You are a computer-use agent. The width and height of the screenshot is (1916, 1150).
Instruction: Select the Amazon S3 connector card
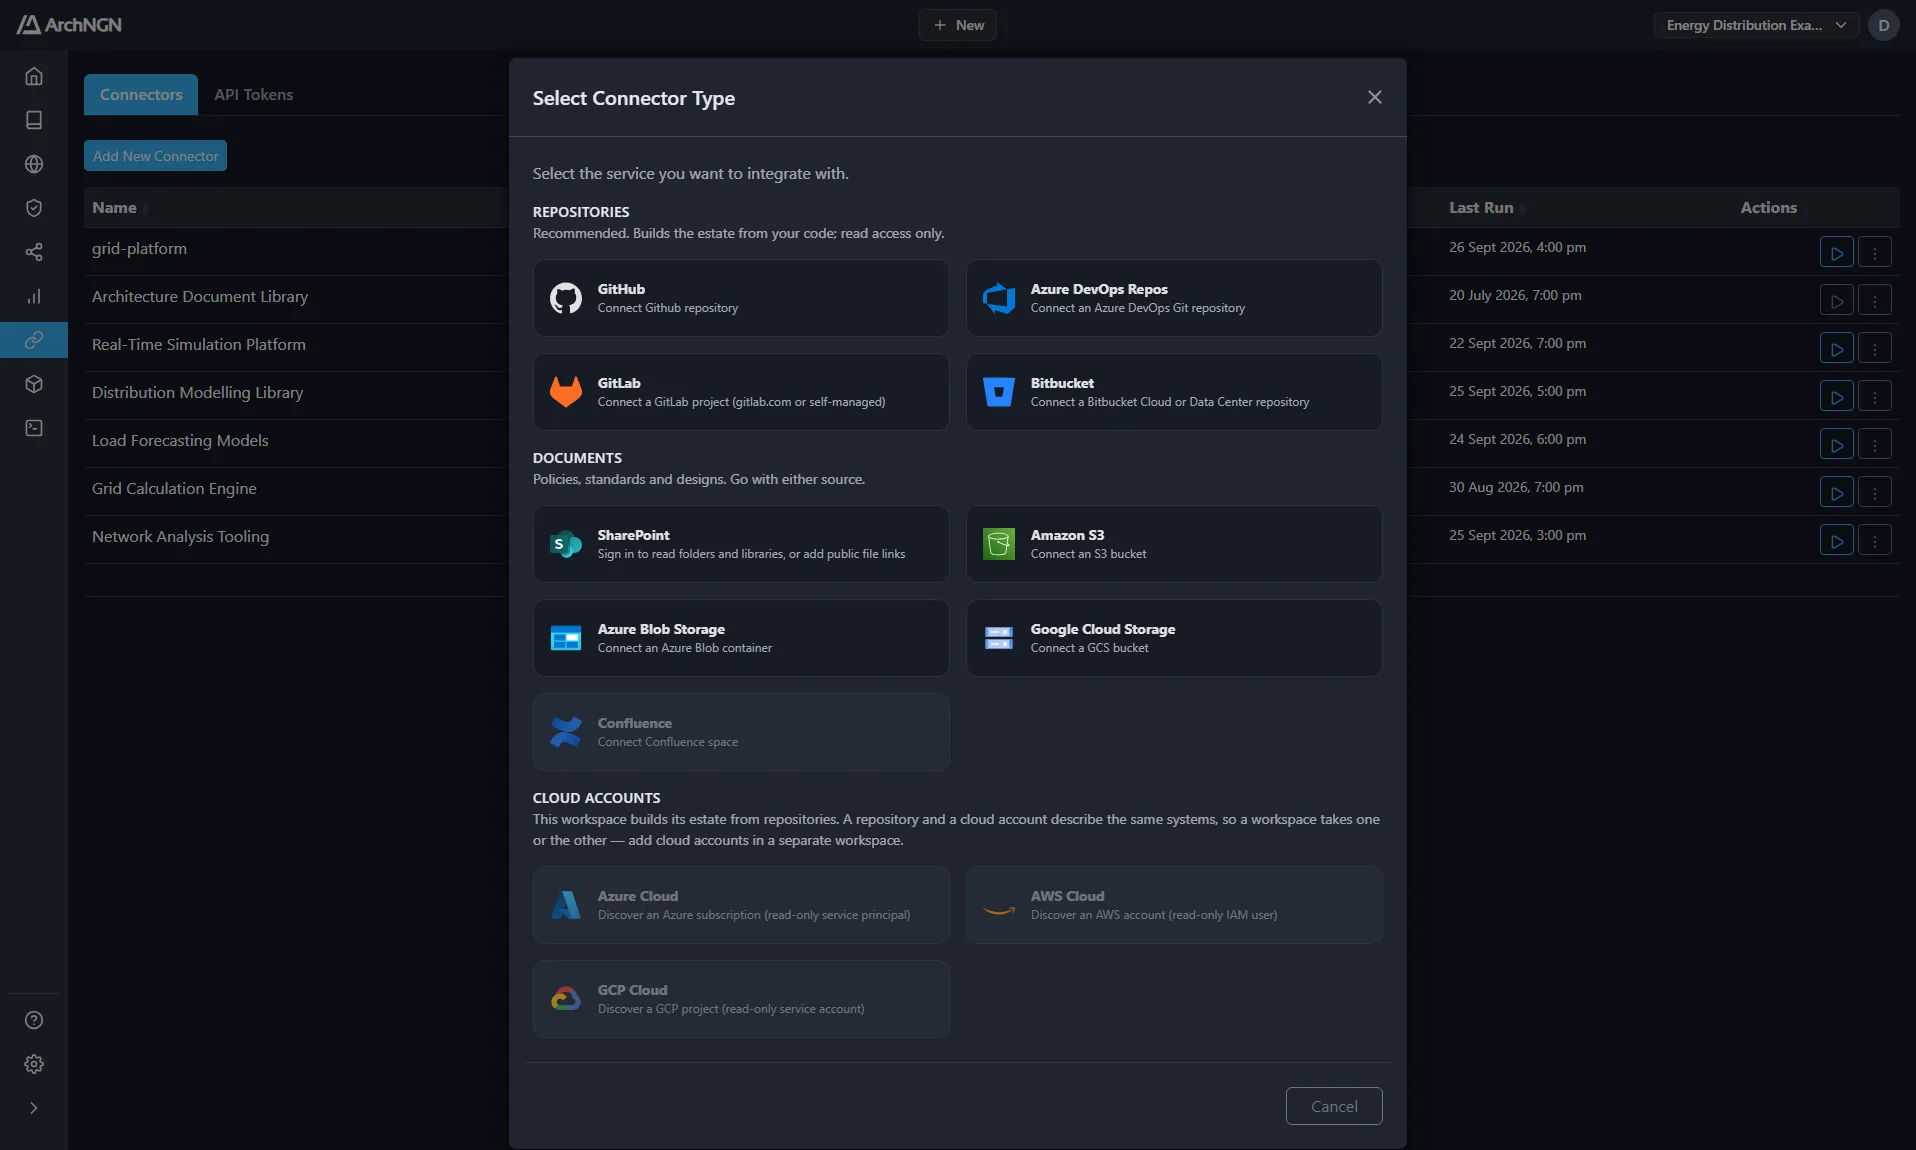pyautogui.click(x=1174, y=544)
